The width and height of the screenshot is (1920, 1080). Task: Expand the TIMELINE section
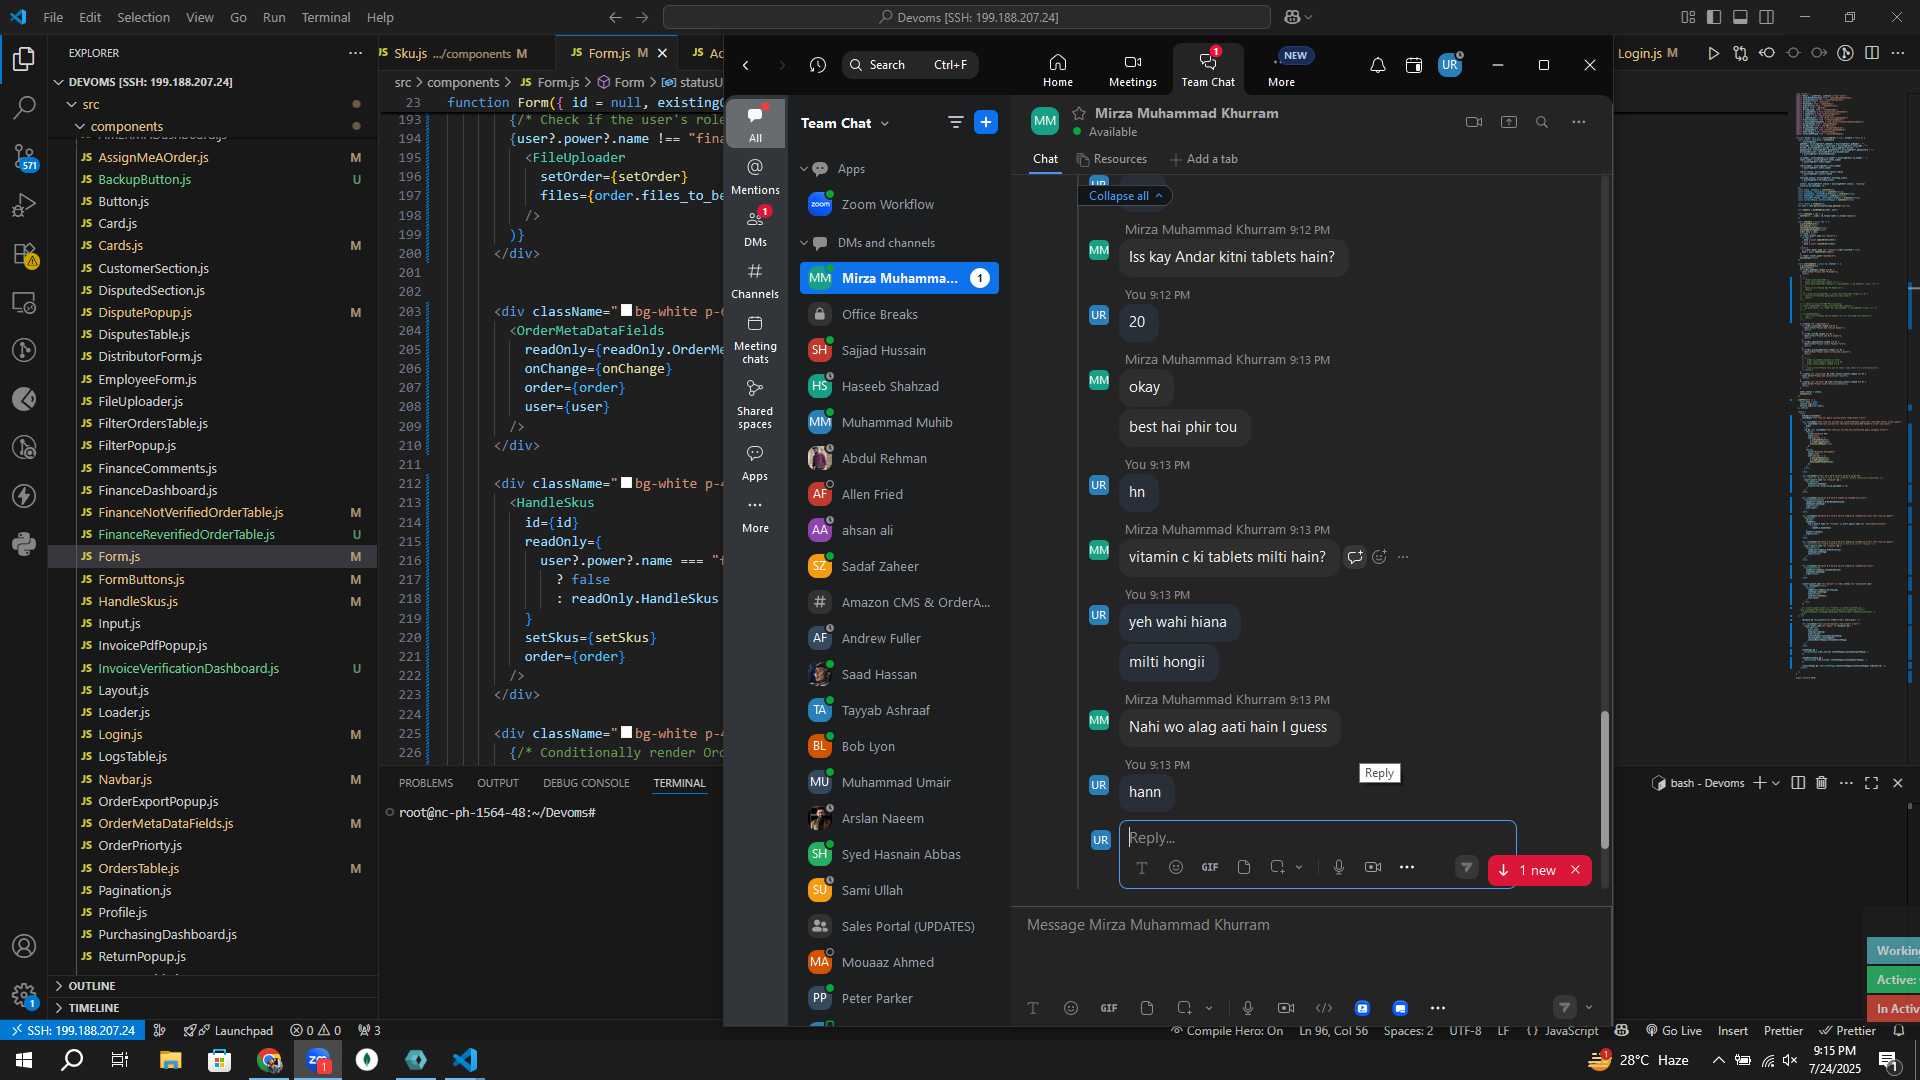[x=93, y=1008]
